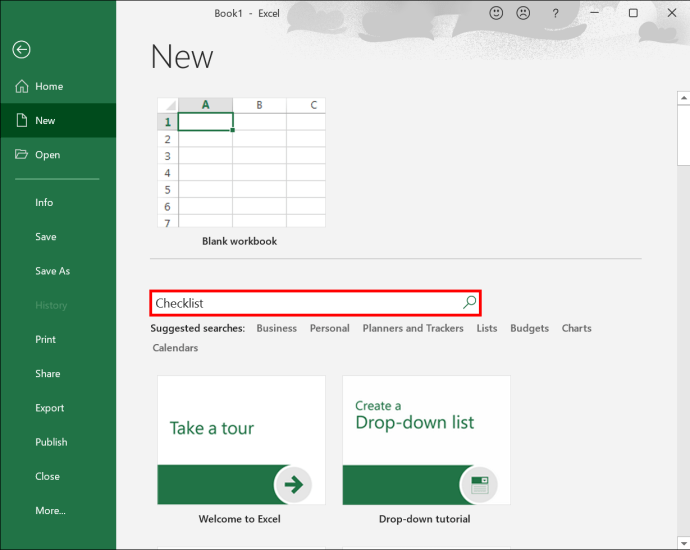Click the New document icon
The image size is (690, 550).
(x=22, y=120)
